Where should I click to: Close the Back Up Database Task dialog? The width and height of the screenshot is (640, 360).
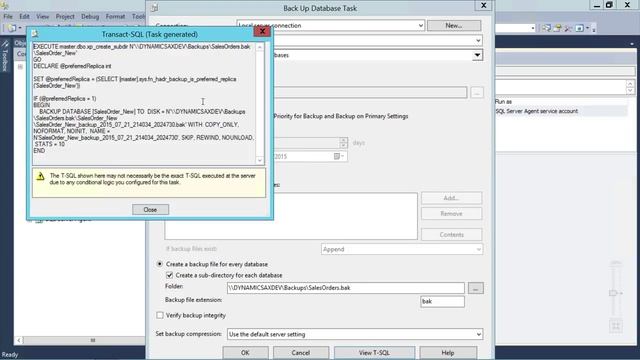(483, 5)
